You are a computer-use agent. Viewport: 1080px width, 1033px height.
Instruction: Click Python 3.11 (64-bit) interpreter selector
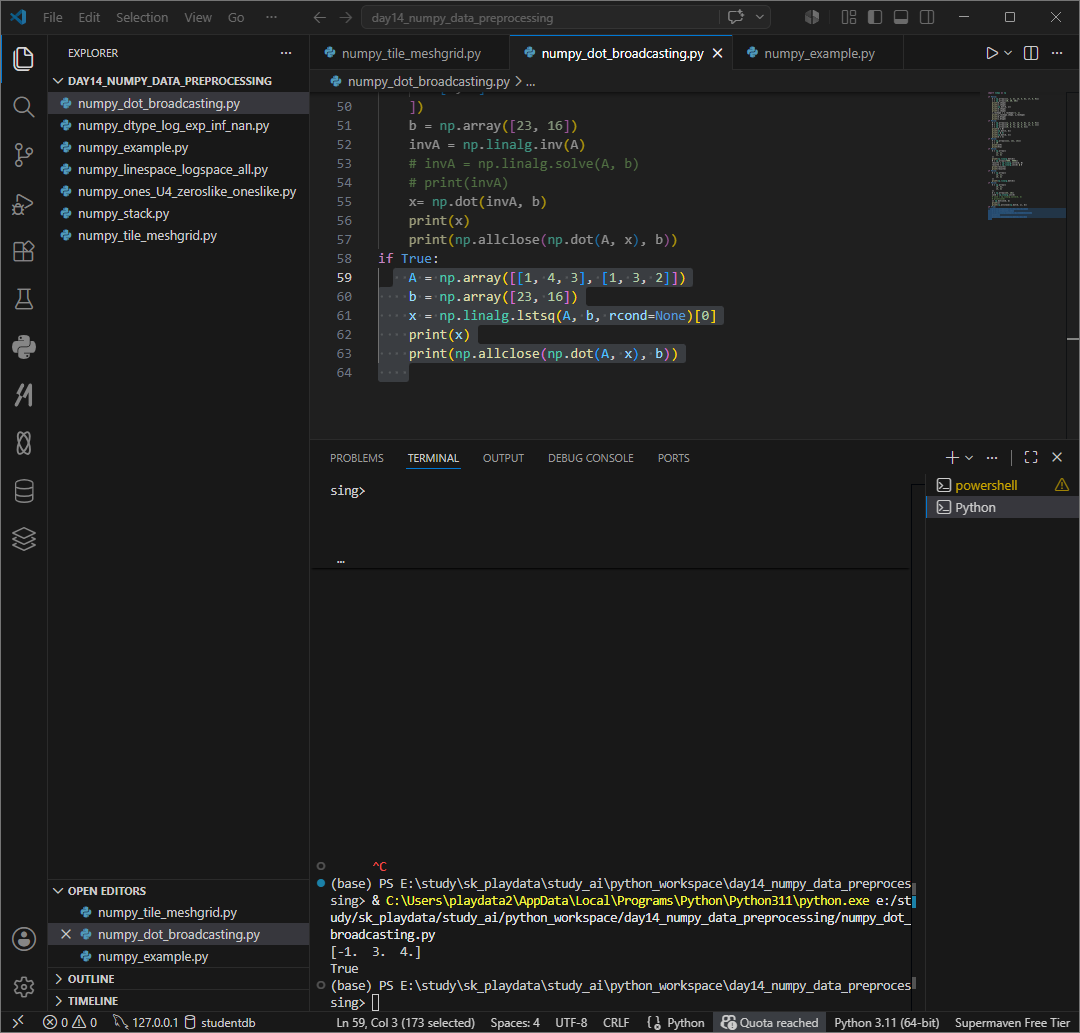[886, 1023]
